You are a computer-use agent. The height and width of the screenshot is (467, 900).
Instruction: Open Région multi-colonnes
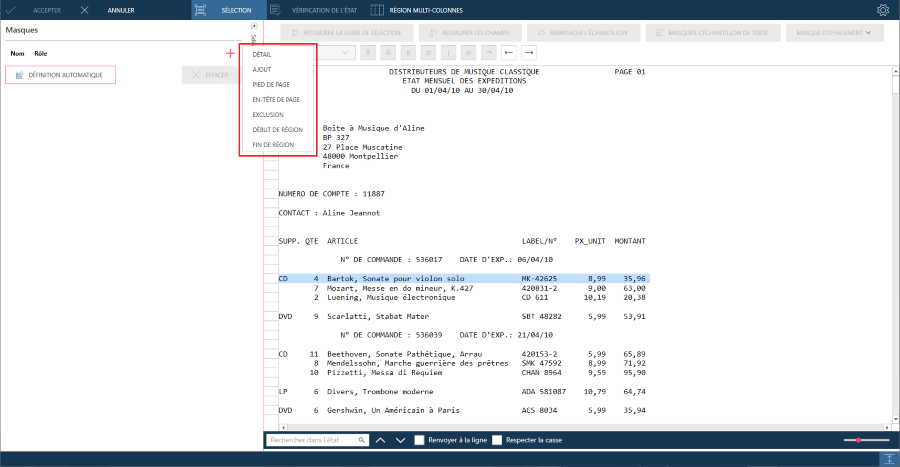pos(418,10)
